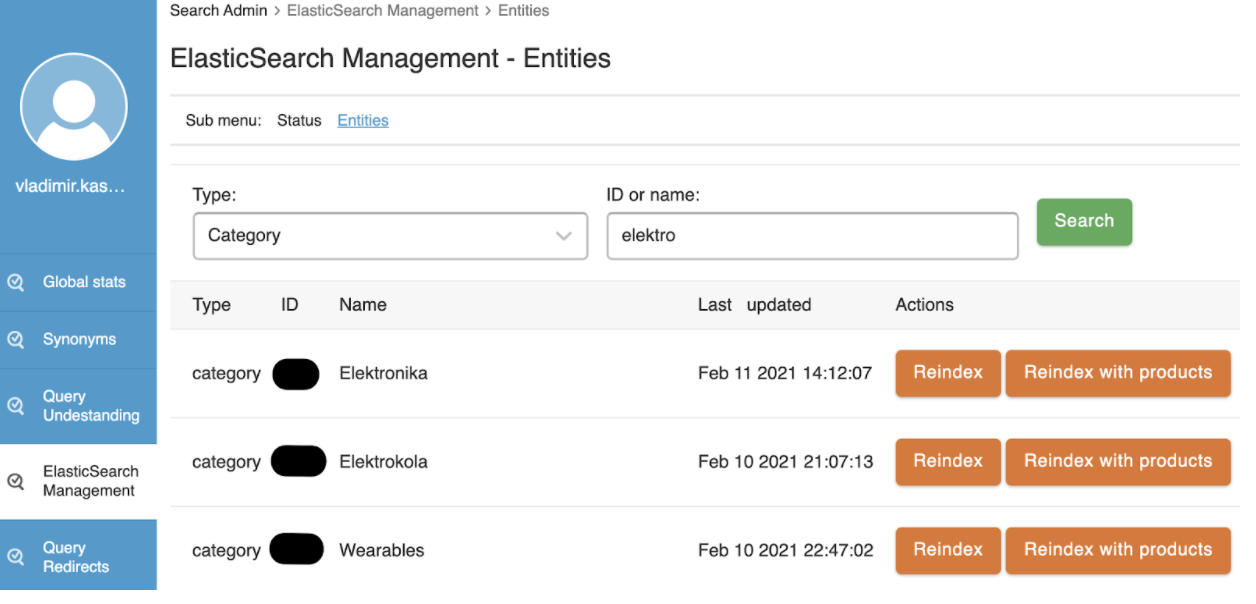Click Entities in the breadcrumb
1256x604 pixels.
coord(523,11)
